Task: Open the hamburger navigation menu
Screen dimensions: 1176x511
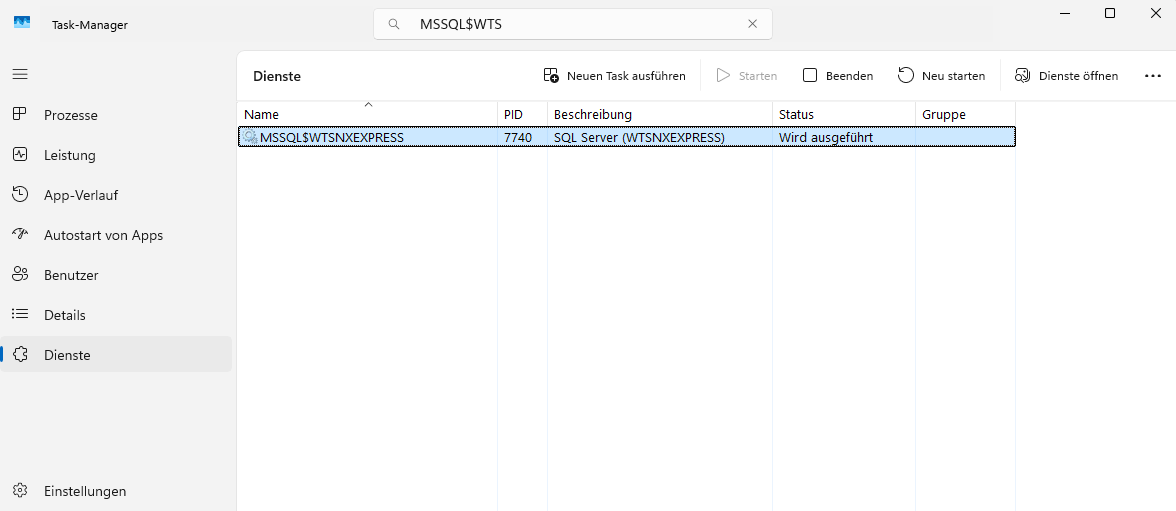Action: tap(20, 75)
